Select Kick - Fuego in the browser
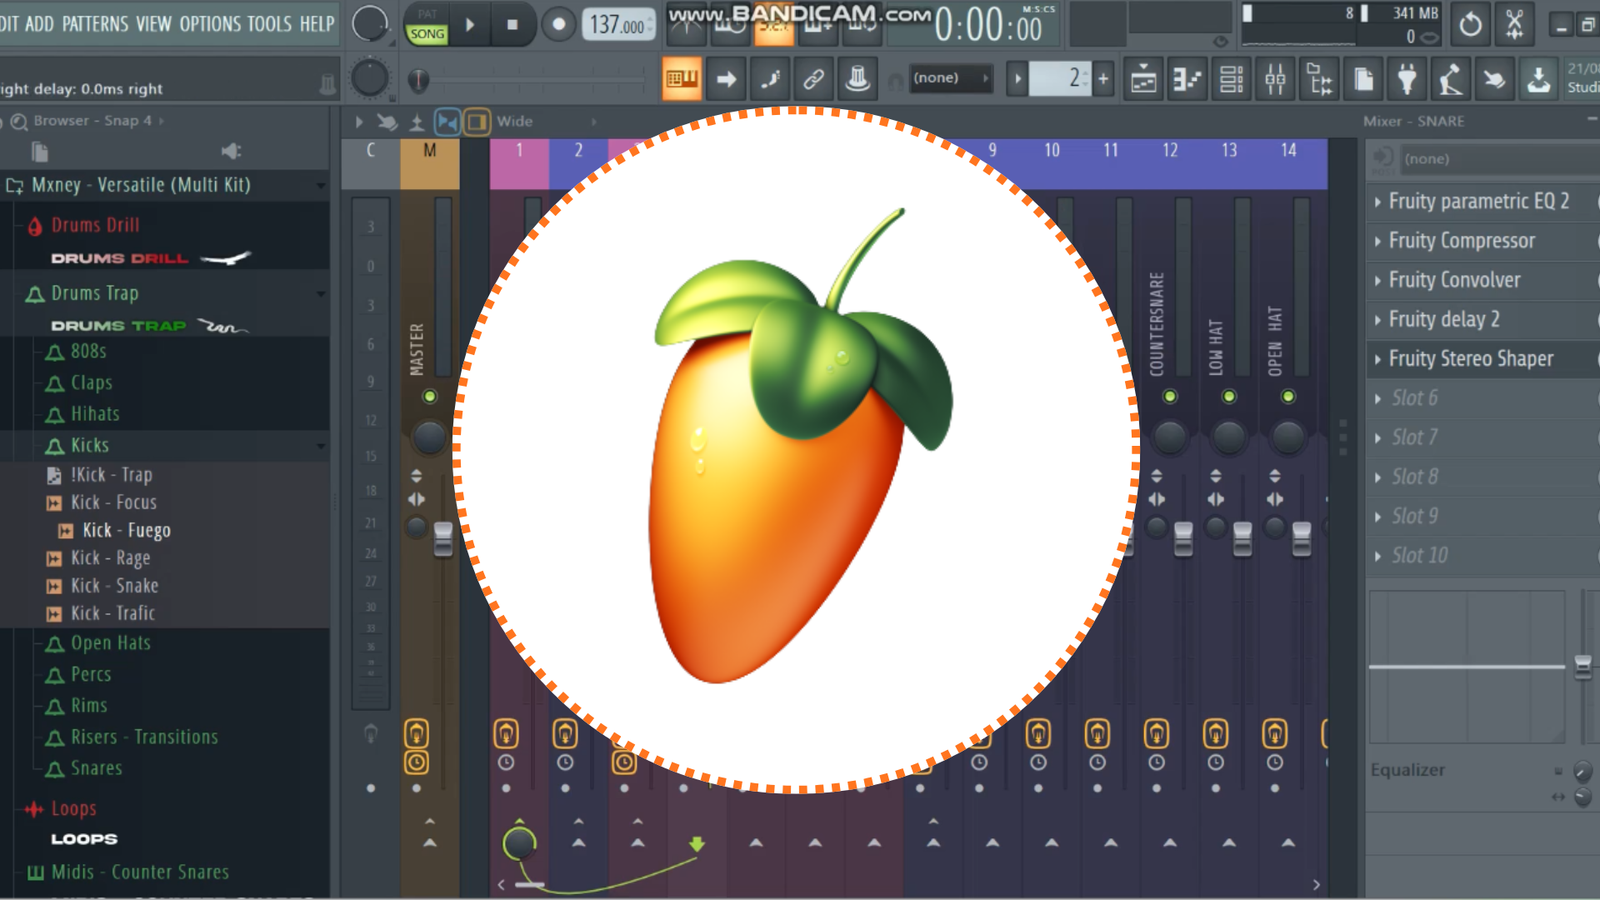Viewport: 1600px width, 900px height. 128,530
